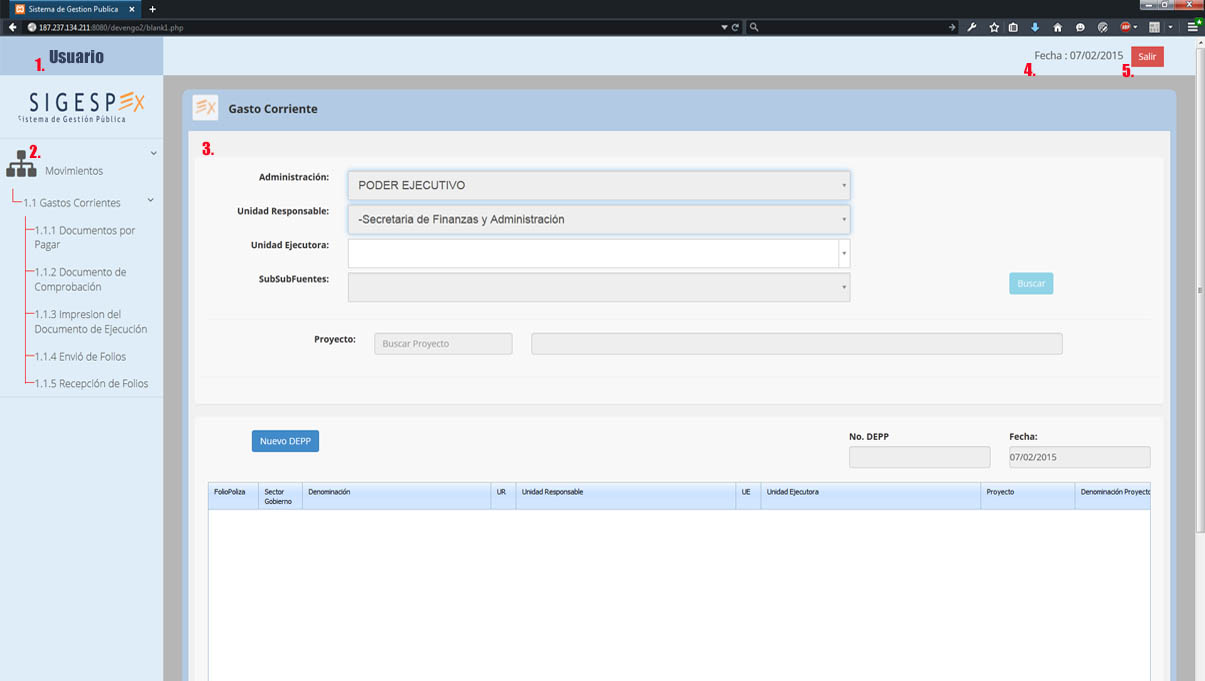Open 1.1.3 Impresion del Documento de Ejecución

[91, 321]
